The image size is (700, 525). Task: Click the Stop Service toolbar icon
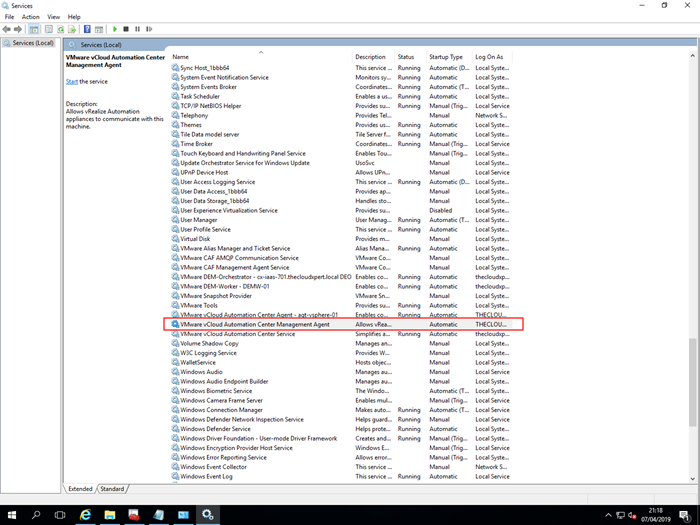point(127,29)
